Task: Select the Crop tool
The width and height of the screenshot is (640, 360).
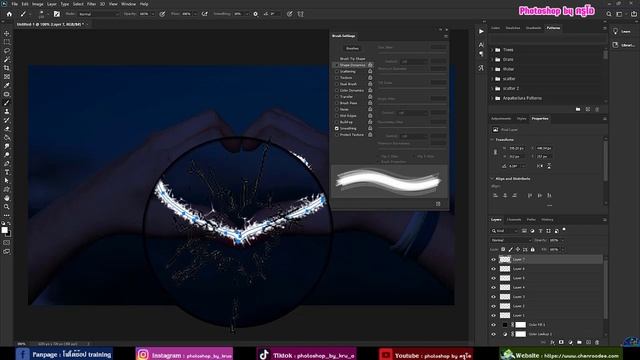Action: tap(7, 68)
